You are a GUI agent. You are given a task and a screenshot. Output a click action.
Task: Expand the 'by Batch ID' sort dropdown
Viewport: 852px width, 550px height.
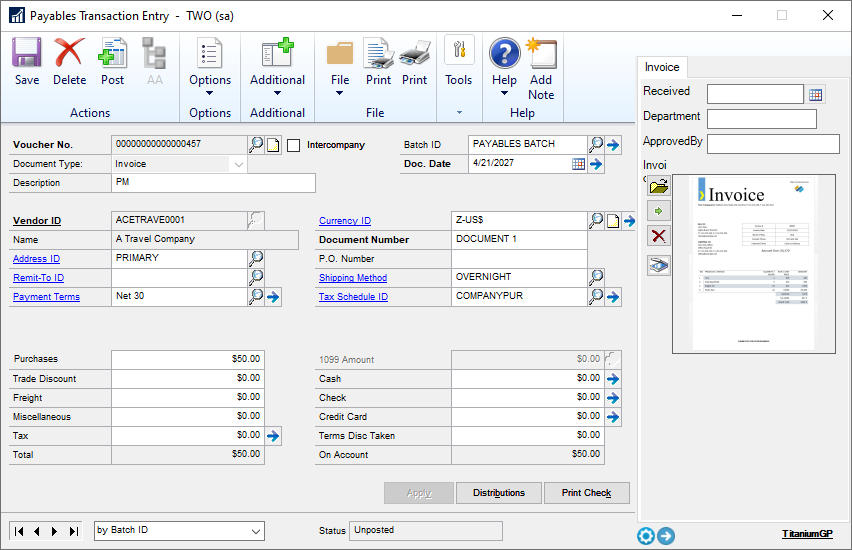coord(255,531)
